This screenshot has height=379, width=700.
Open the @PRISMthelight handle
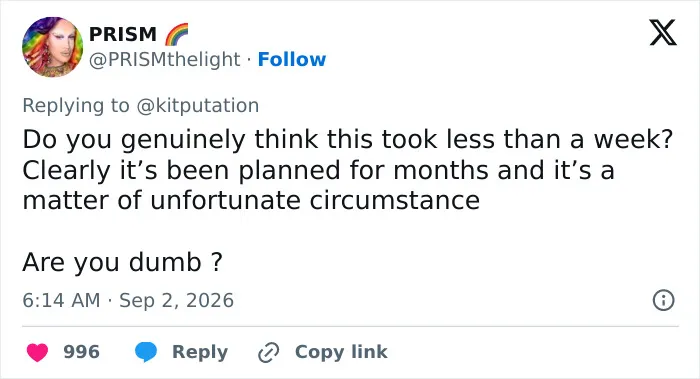click(x=165, y=60)
